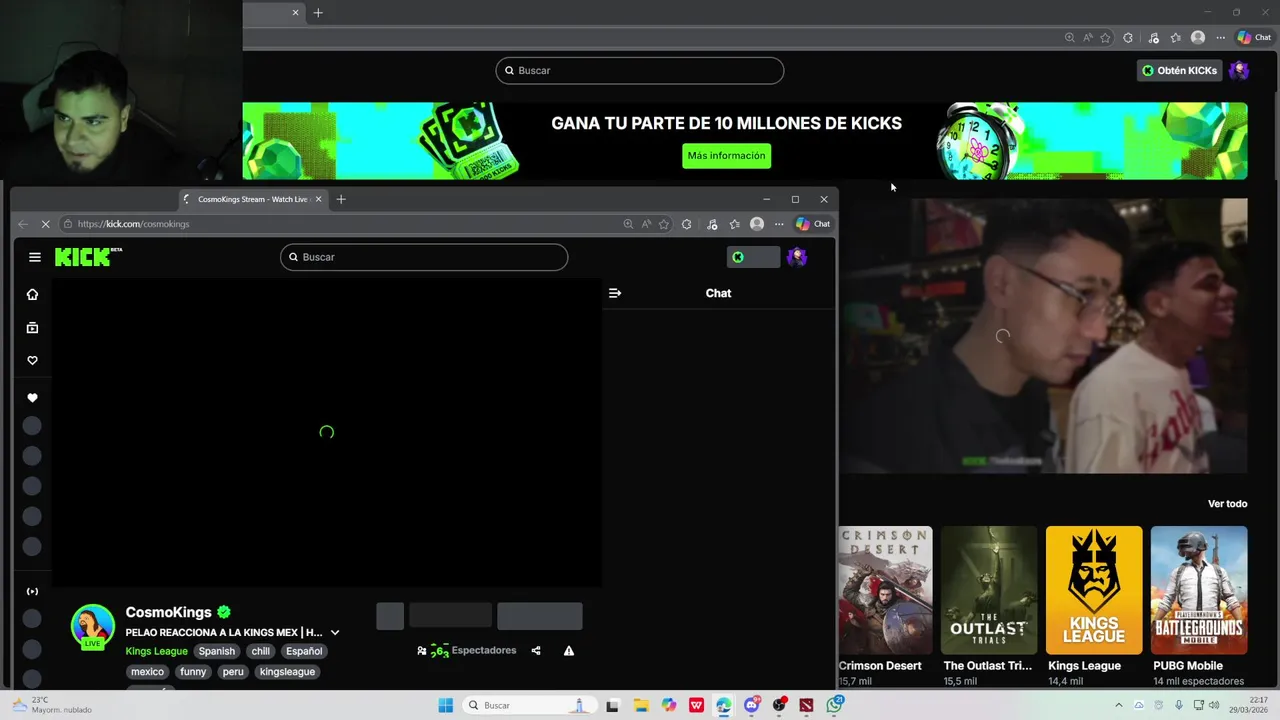Open Crimson Desert category thumbnail

click(885, 590)
